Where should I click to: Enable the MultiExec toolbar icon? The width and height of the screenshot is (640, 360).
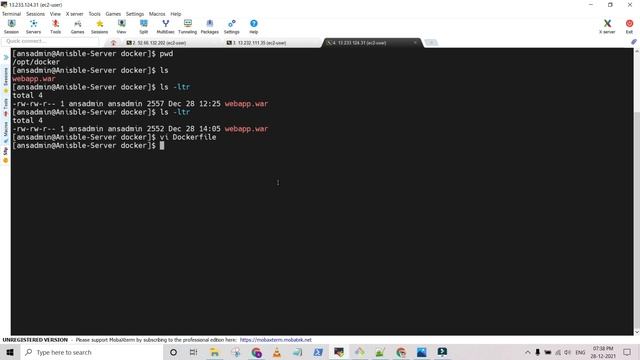coord(165,27)
